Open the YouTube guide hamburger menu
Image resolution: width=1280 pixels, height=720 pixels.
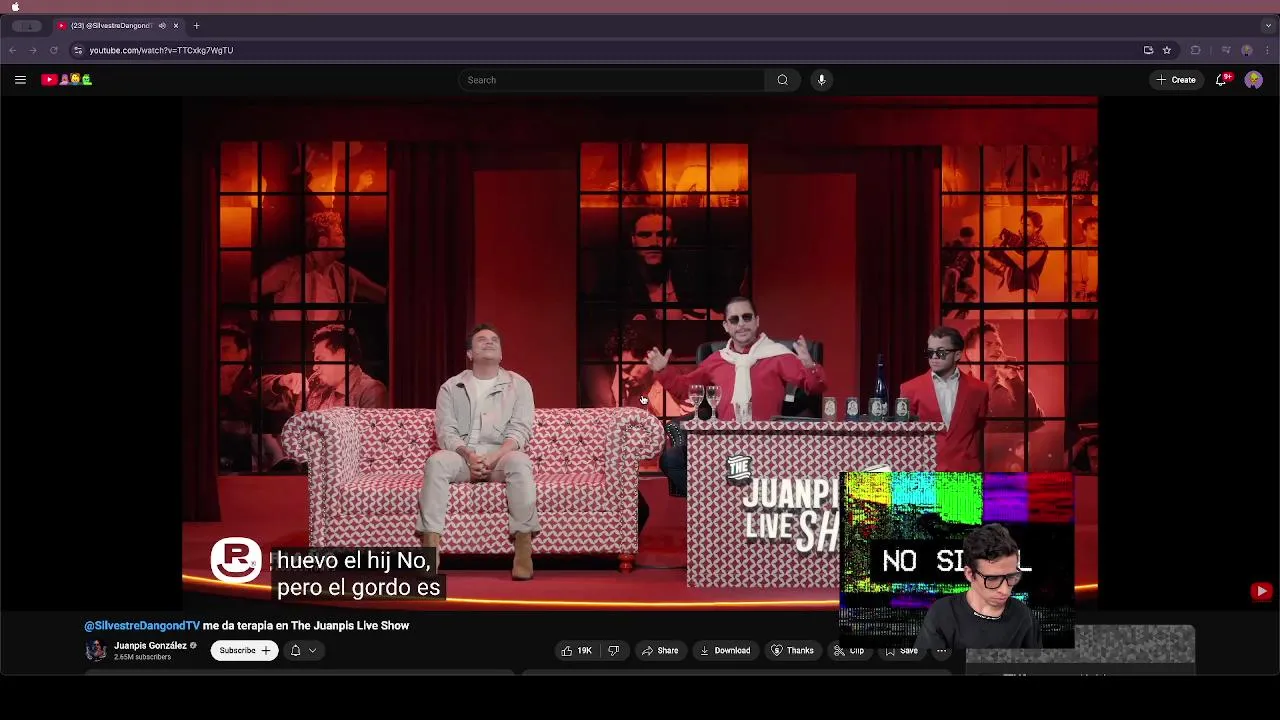(20, 80)
